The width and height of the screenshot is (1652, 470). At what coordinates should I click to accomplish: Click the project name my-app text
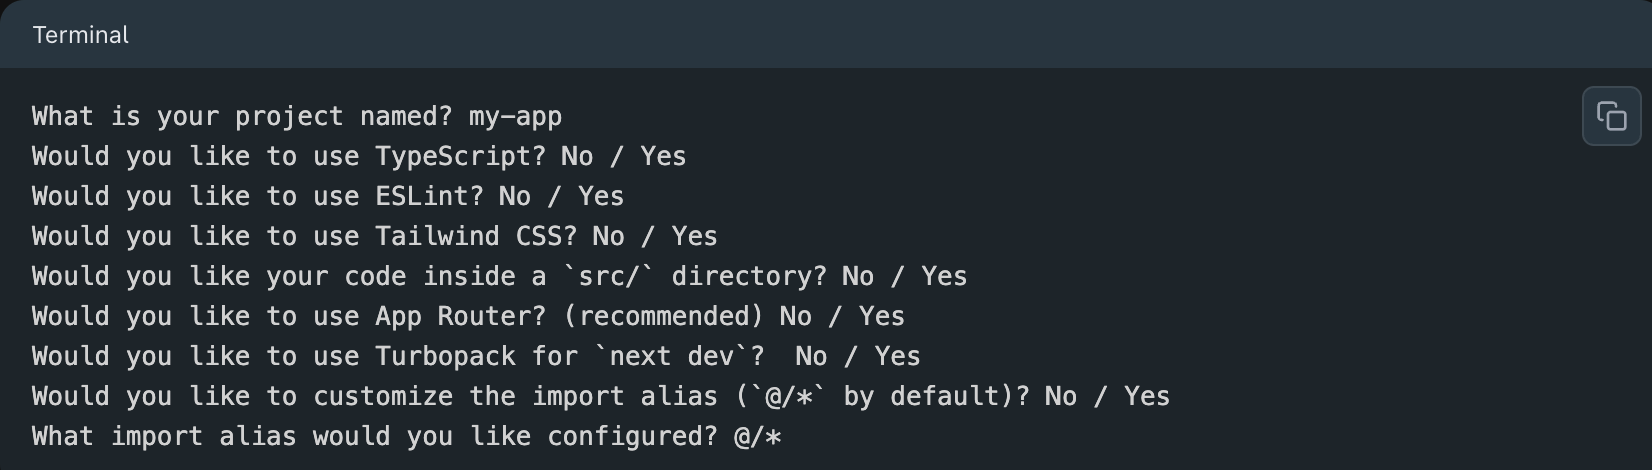tap(515, 117)
